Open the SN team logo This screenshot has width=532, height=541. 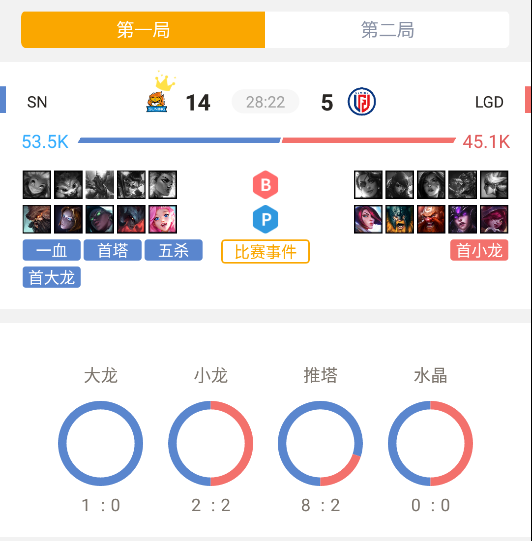coord(157,102)
